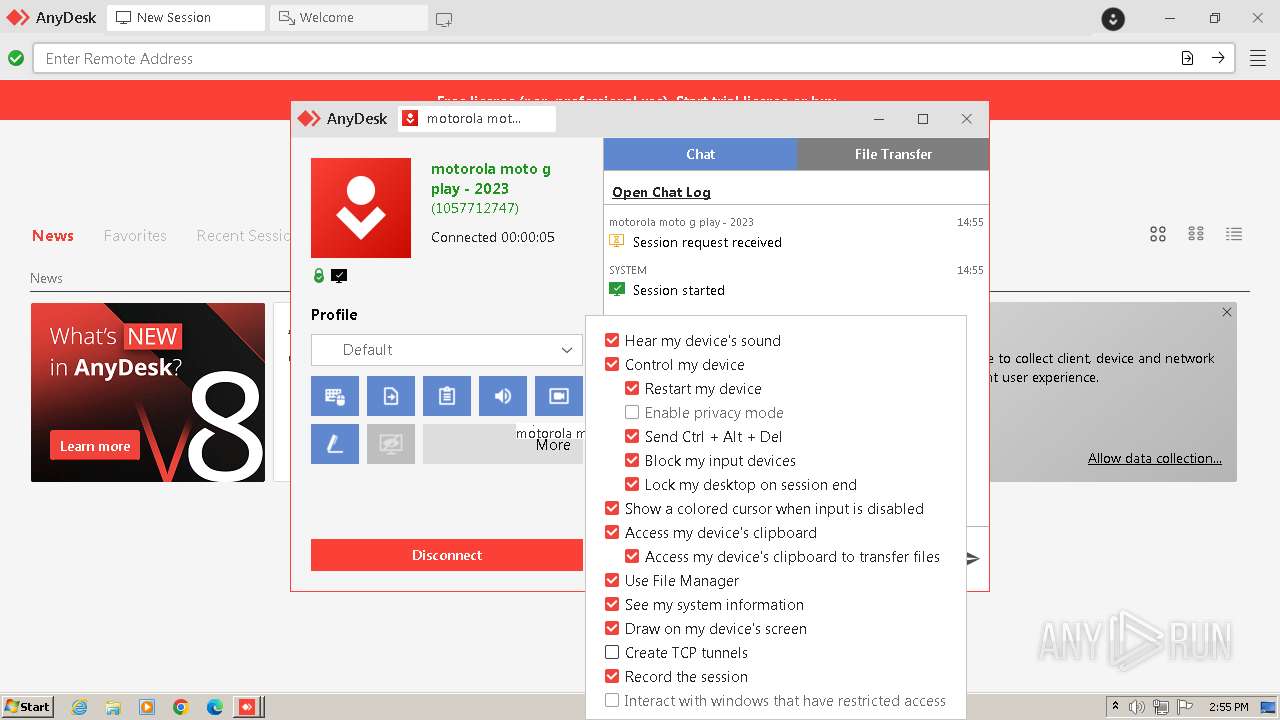Click the disabled privacy mode monitor icon

391,444
